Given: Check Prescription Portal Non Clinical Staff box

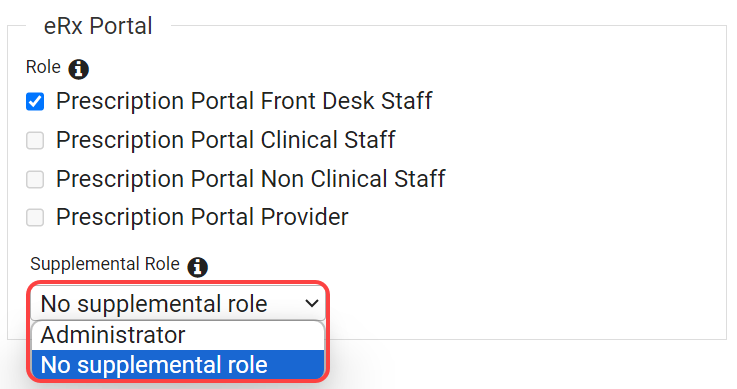Looking at the screenshot, I should (x=35, y=179).
